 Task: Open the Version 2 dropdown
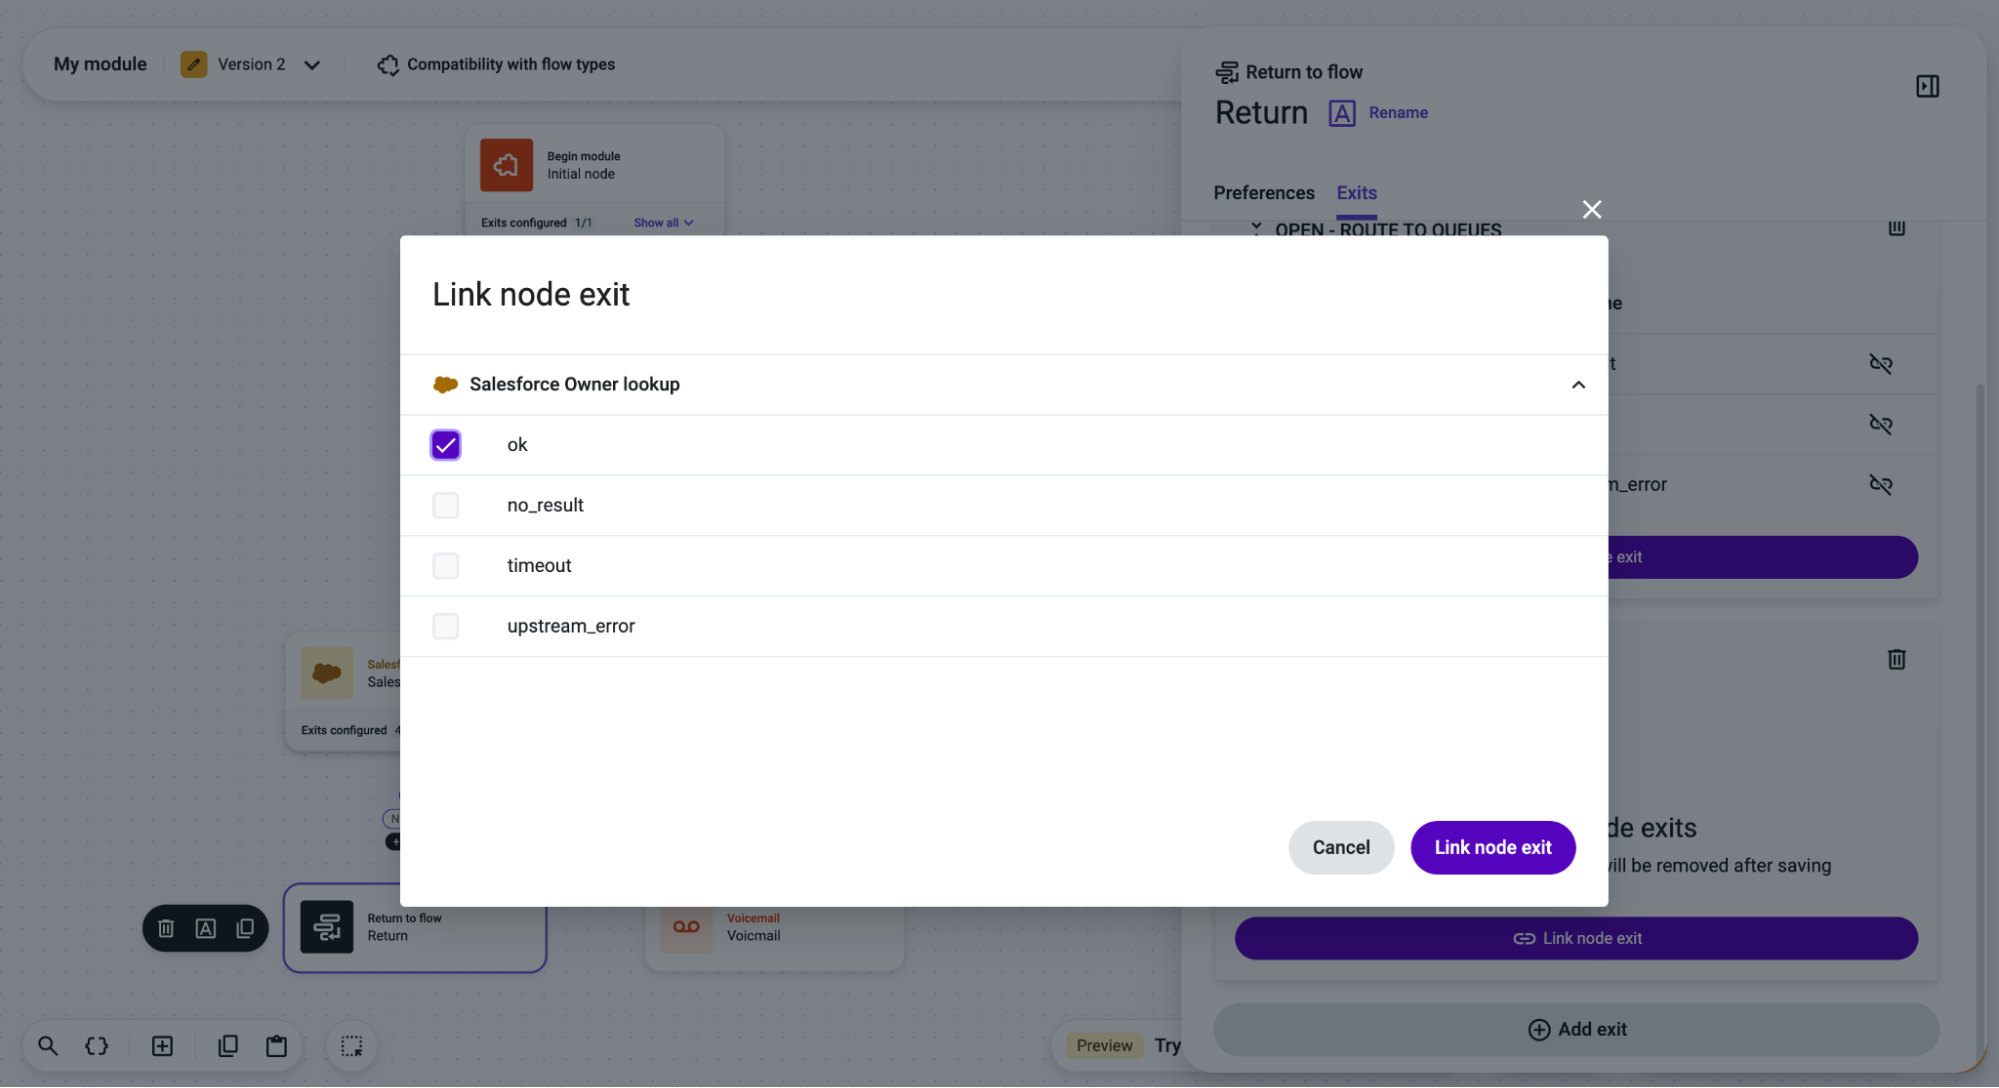coord(311,65)
